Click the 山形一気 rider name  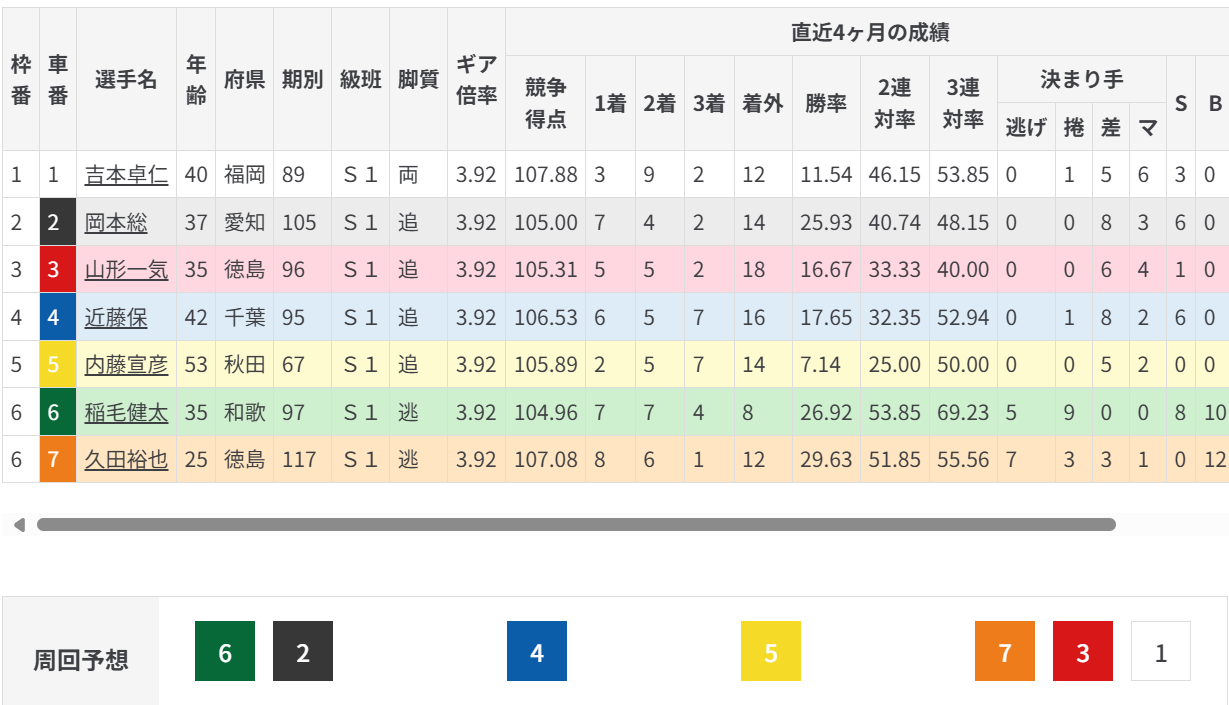pyautogui.click(x=126, y=270)
